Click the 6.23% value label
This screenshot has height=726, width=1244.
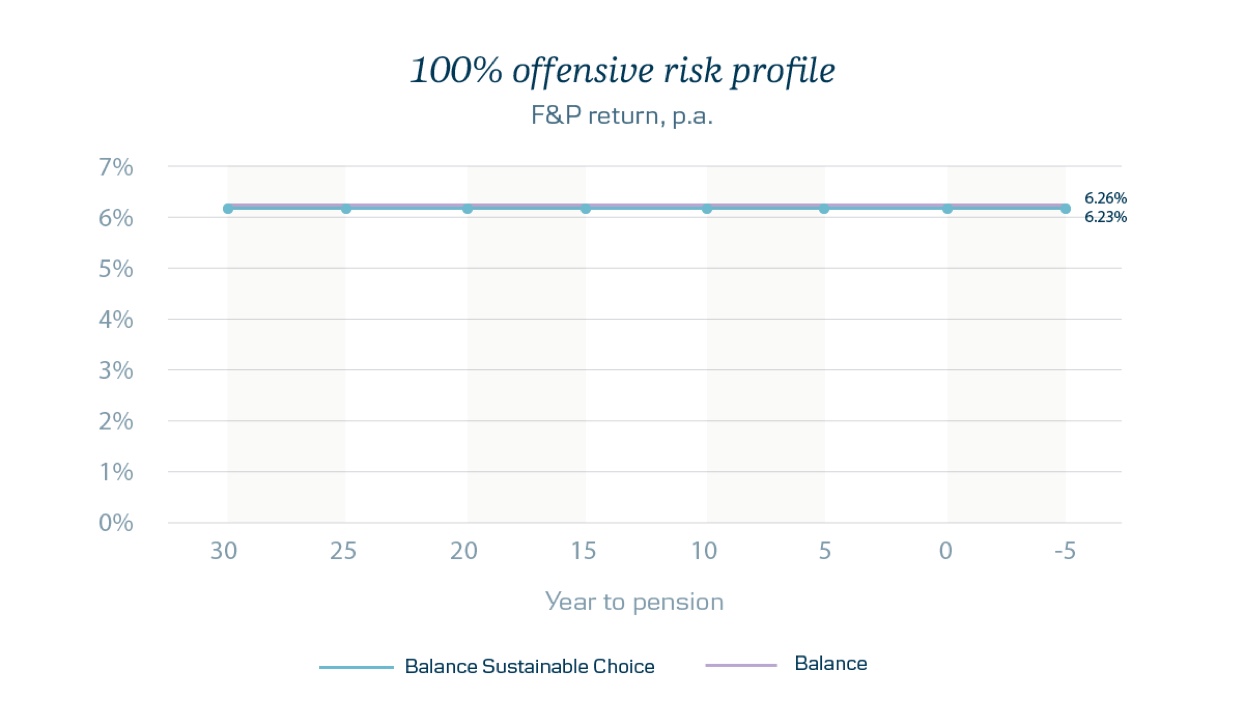1105,217
